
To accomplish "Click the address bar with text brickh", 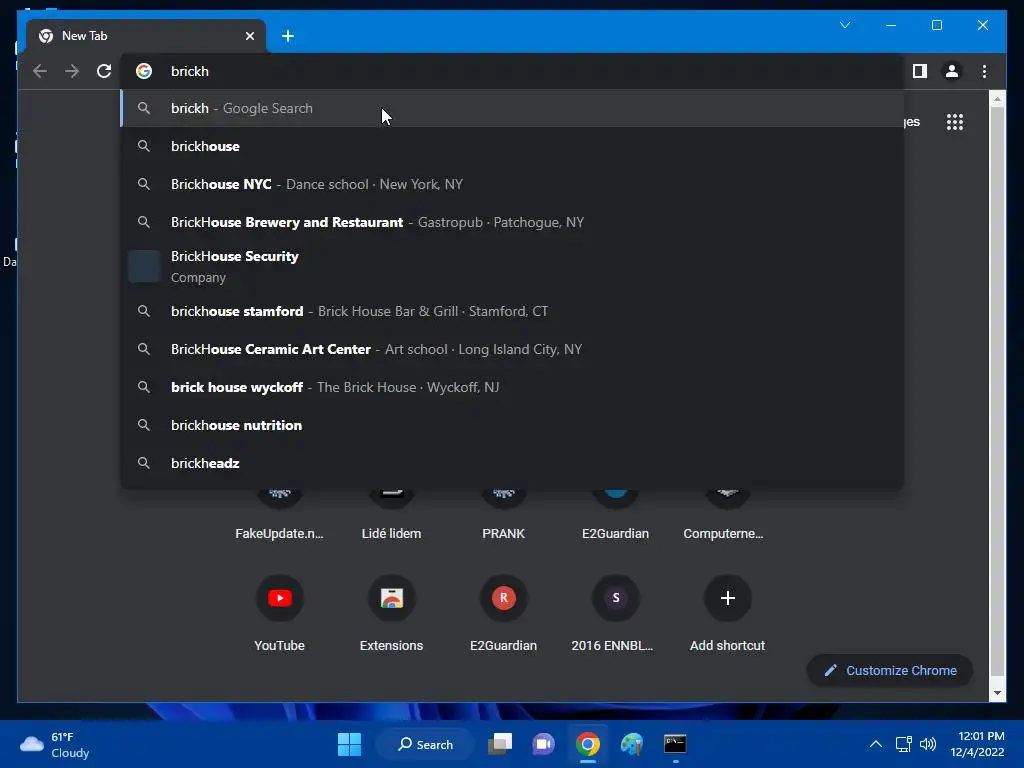I will click(x=512, y=71).
